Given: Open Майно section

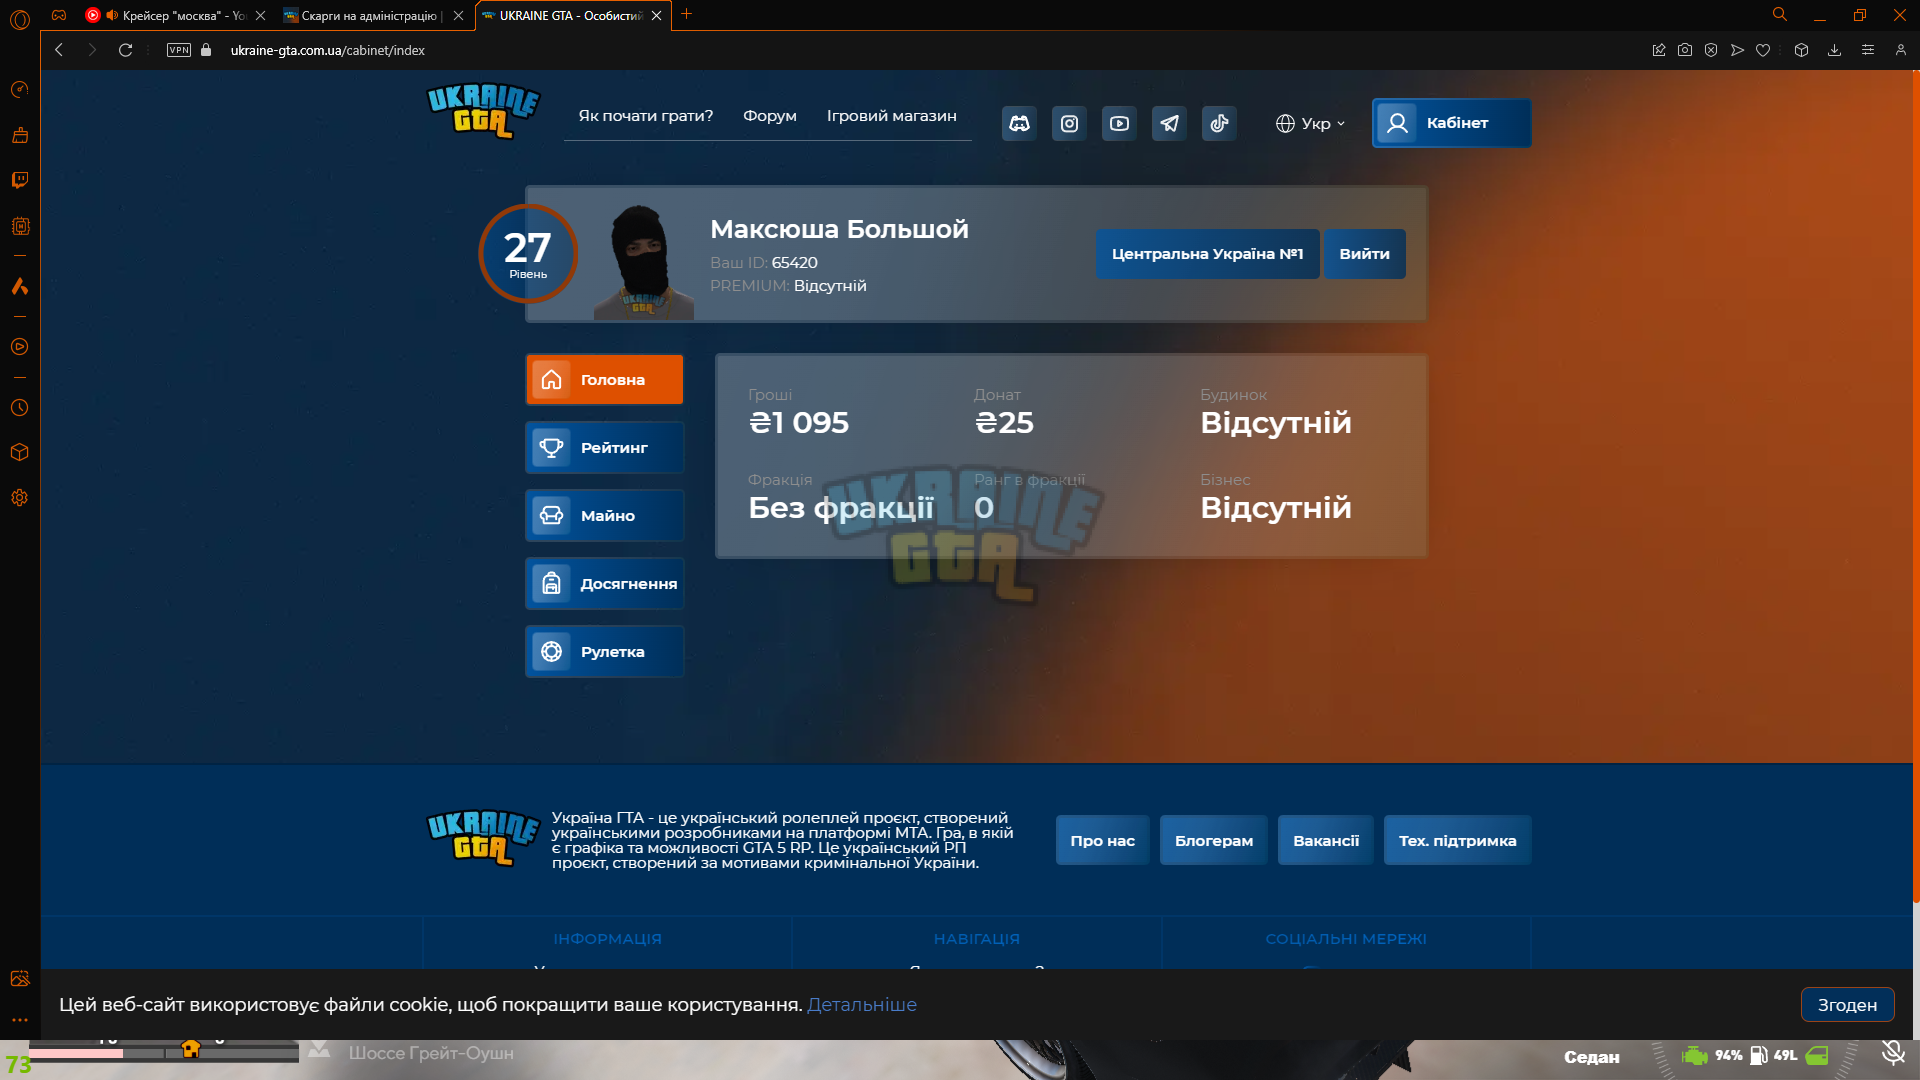Looking at the screenshot, I should 605,516.
